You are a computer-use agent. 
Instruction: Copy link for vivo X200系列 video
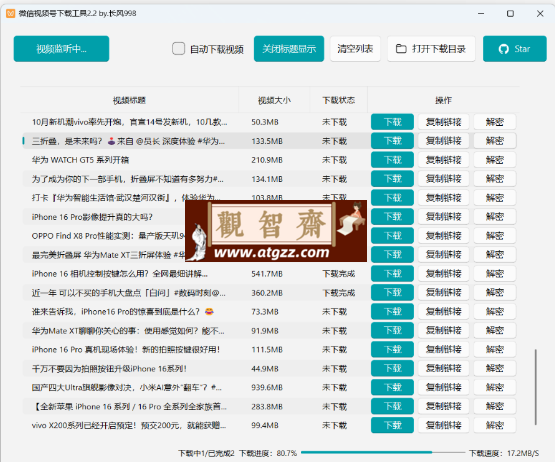tap(444, 425)
